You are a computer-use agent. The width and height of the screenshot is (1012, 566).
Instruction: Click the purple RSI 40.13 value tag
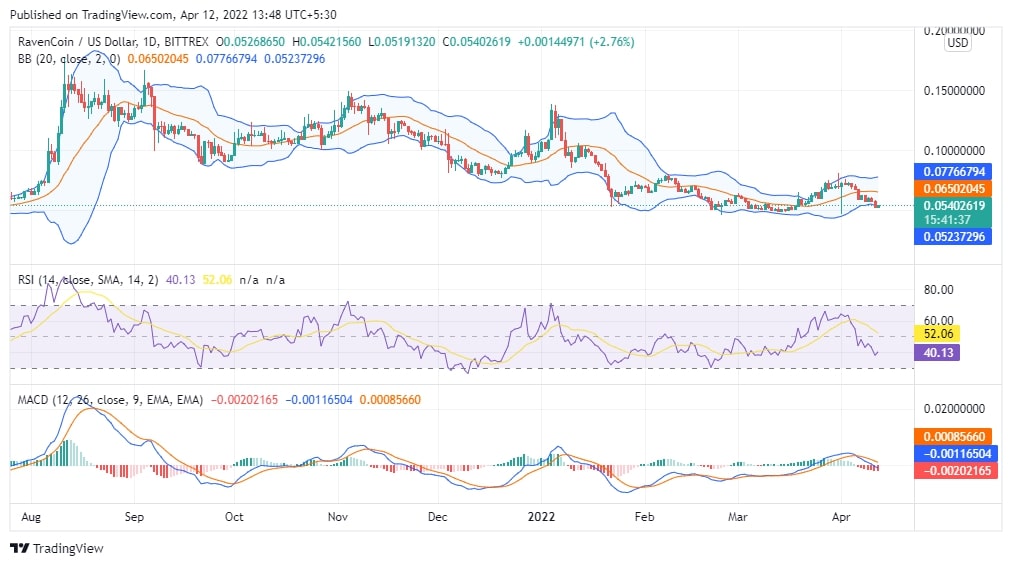click(x=937, y=352)
